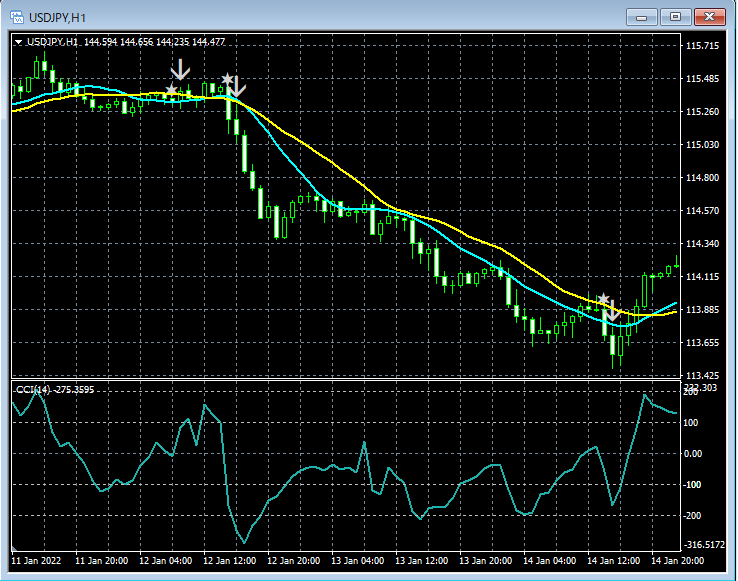
Task: Click the CCI scale -316.5172 label
Action: tap(704, 545)
